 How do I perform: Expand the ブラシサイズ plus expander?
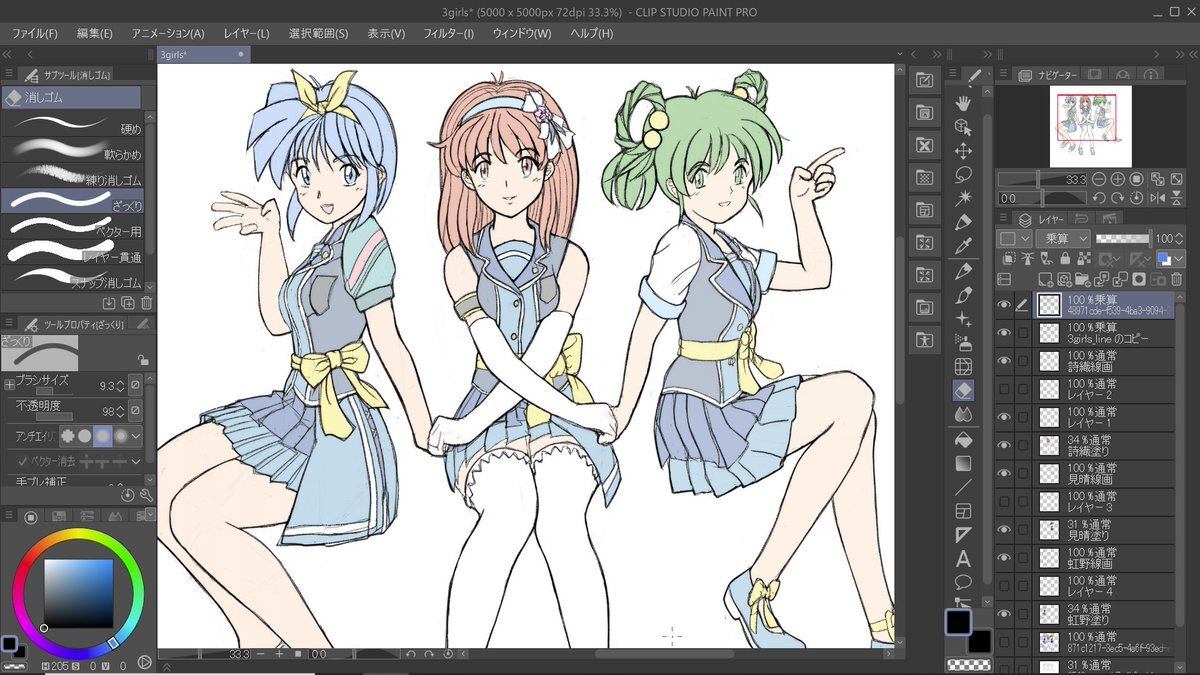[9, 384]
